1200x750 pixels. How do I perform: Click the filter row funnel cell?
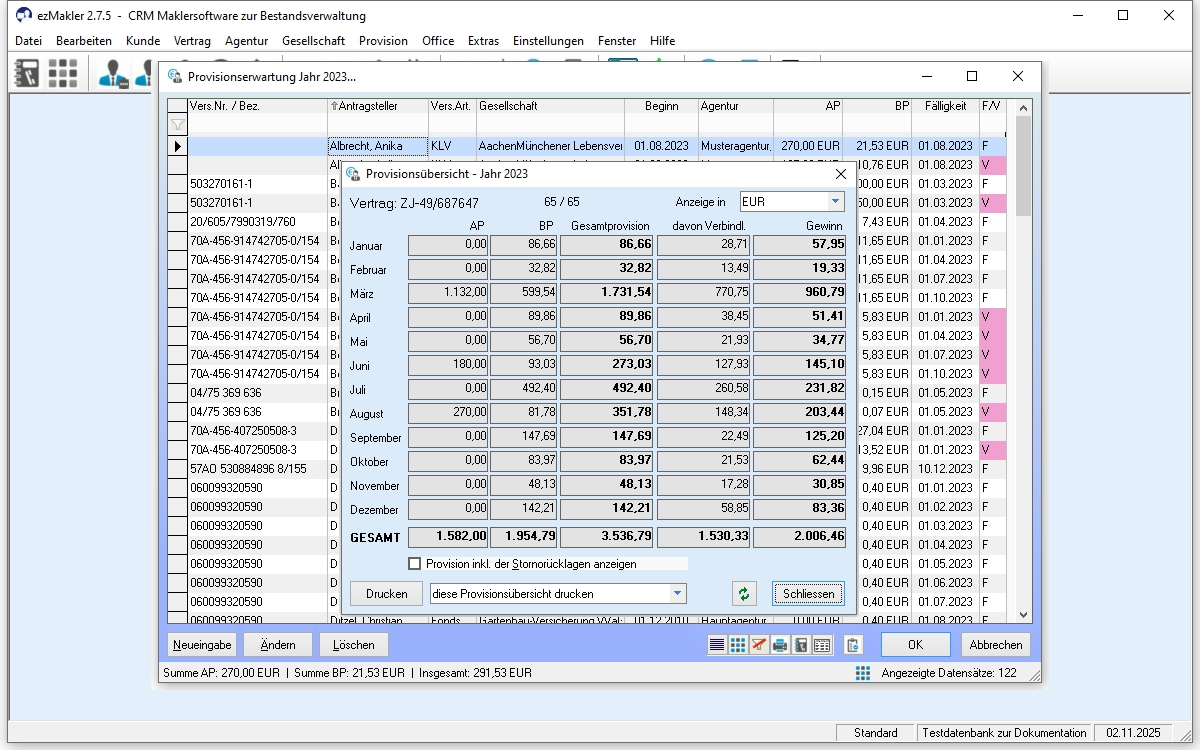[x=177, y=125]
